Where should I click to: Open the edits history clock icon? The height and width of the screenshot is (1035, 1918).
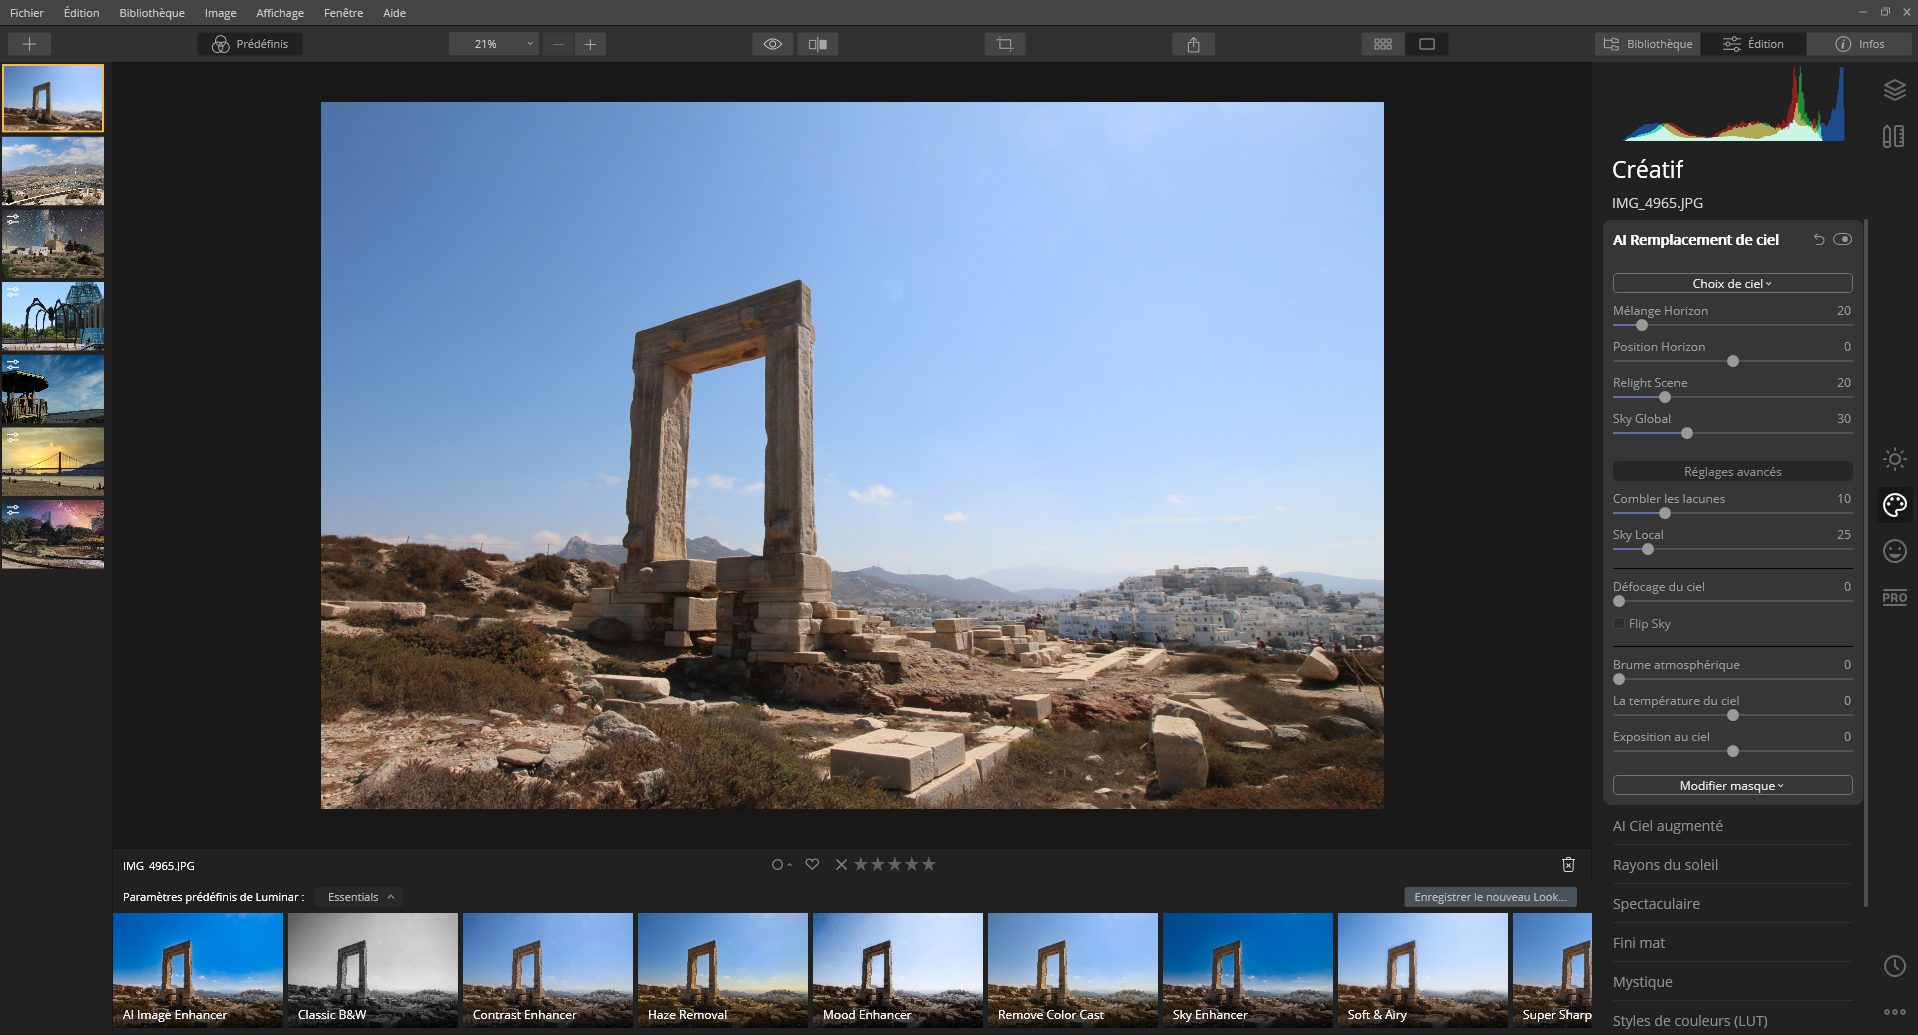pos(1895,966)
